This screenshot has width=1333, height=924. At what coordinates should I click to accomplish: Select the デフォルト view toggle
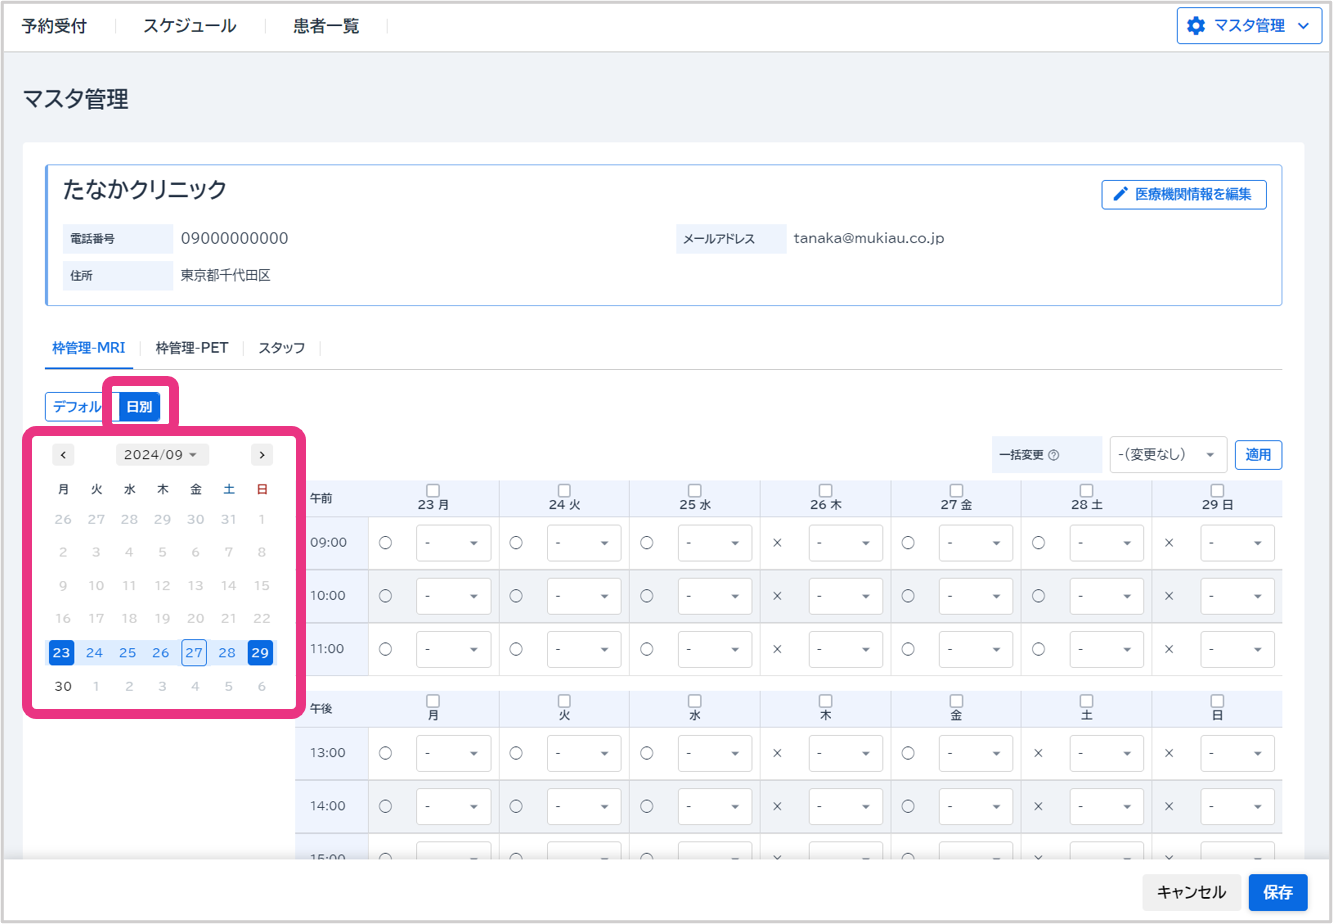click(76, 407)
